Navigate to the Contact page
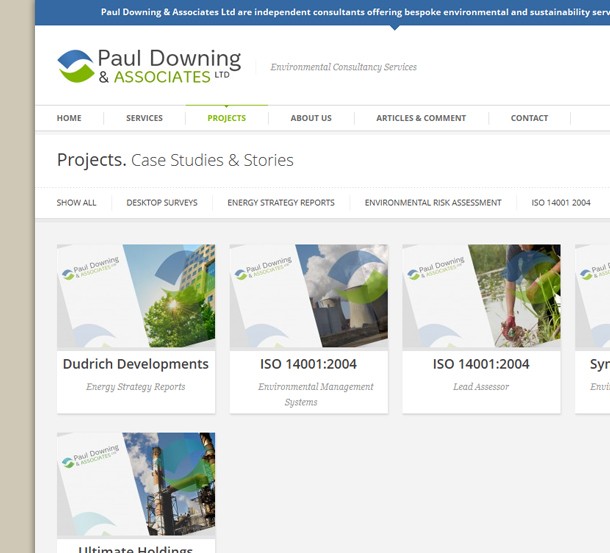 529,118
